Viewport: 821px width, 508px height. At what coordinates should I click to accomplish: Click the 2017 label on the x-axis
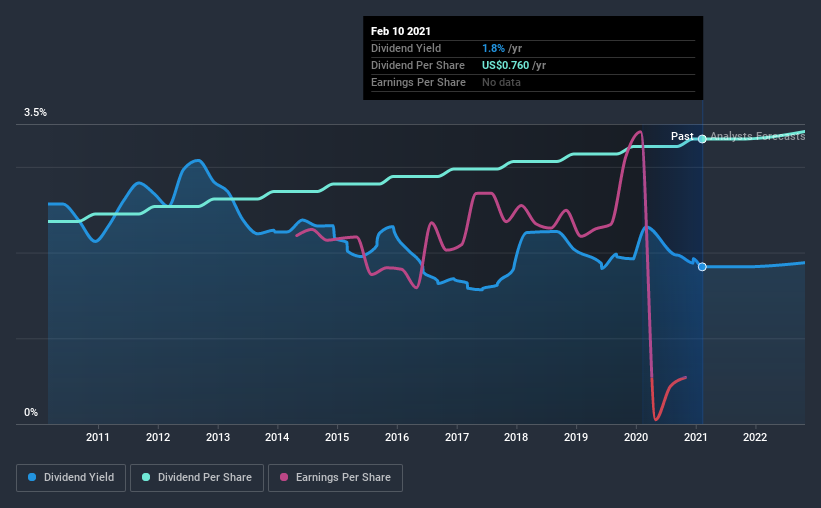click(x=457, y=437)
